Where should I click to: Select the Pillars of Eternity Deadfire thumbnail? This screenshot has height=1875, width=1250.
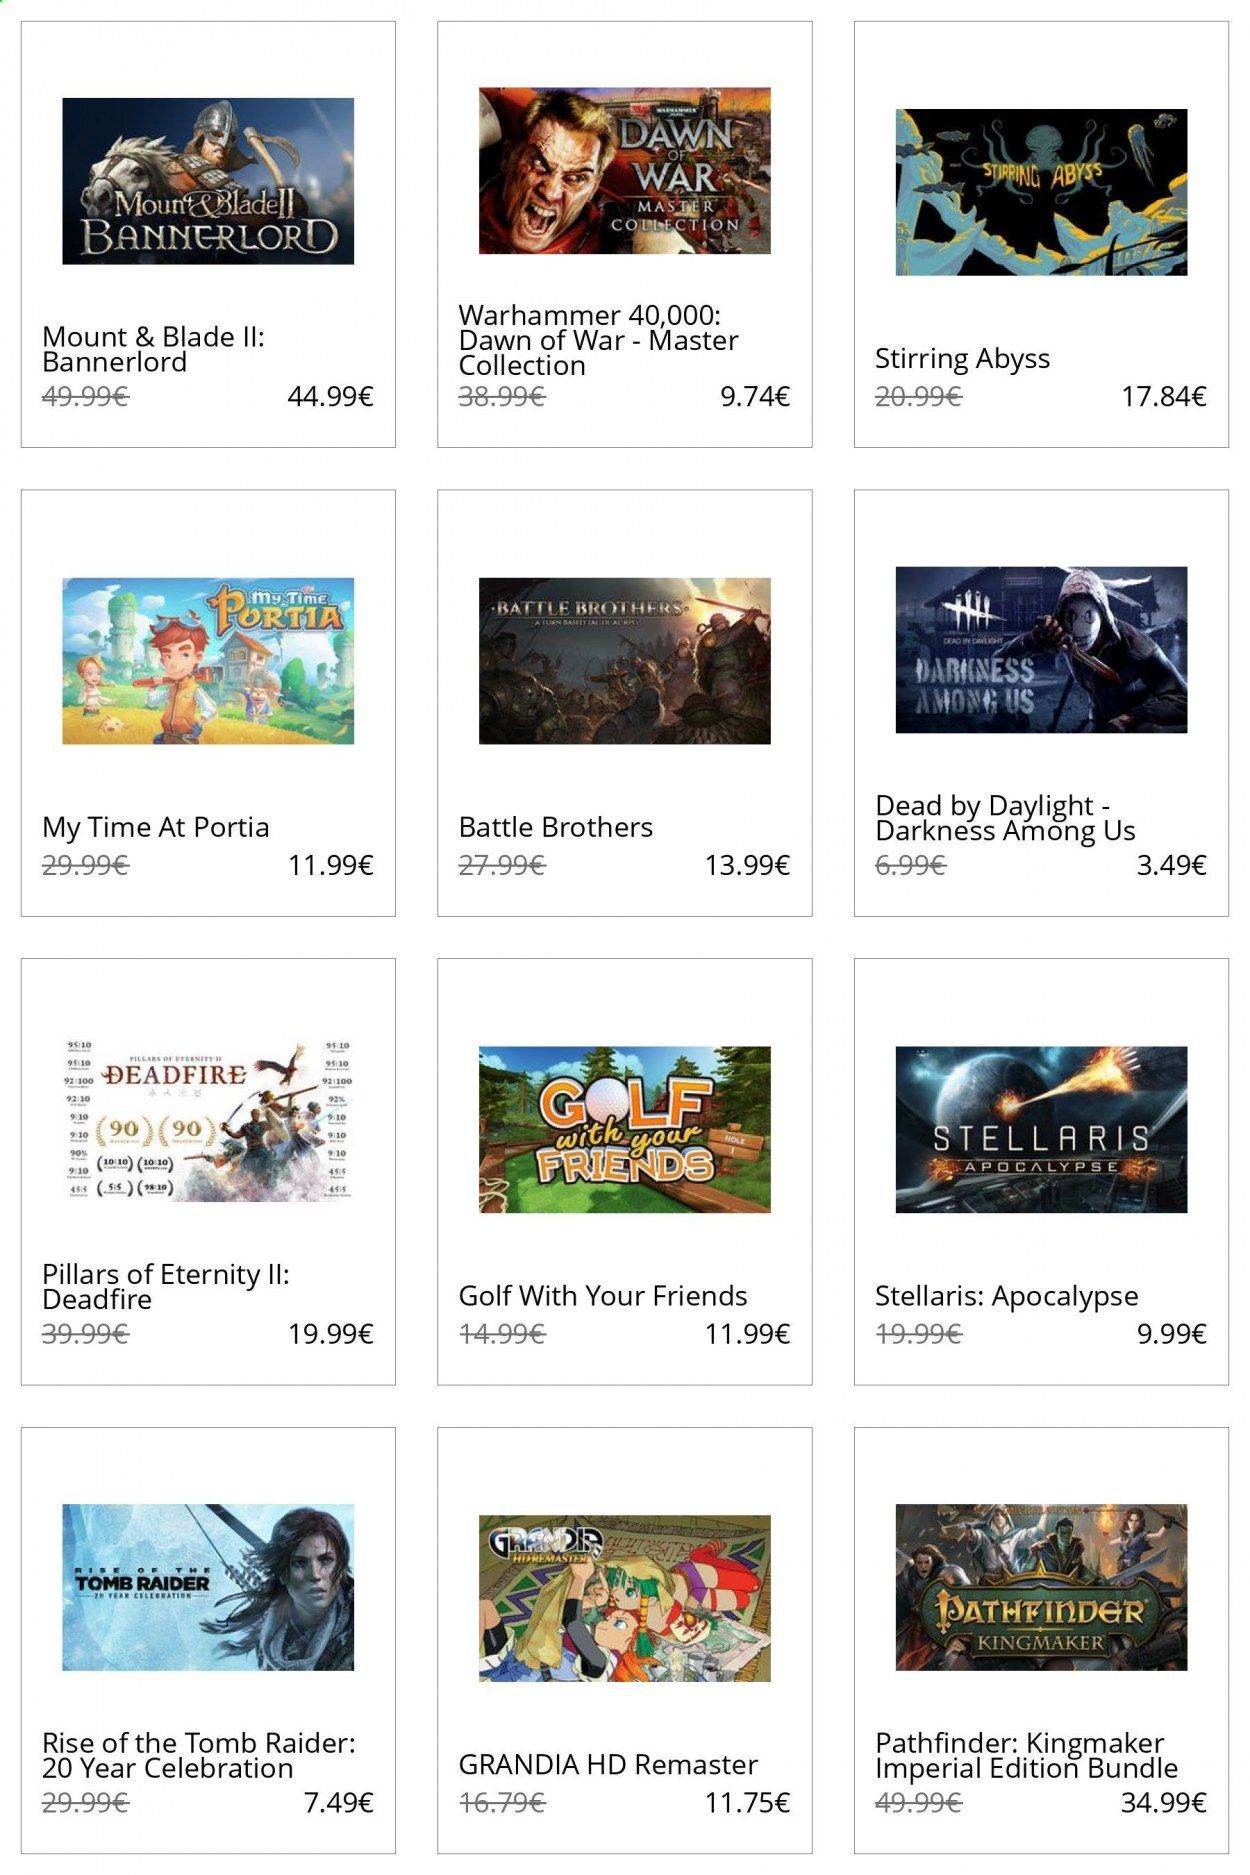click(208, 1119)
